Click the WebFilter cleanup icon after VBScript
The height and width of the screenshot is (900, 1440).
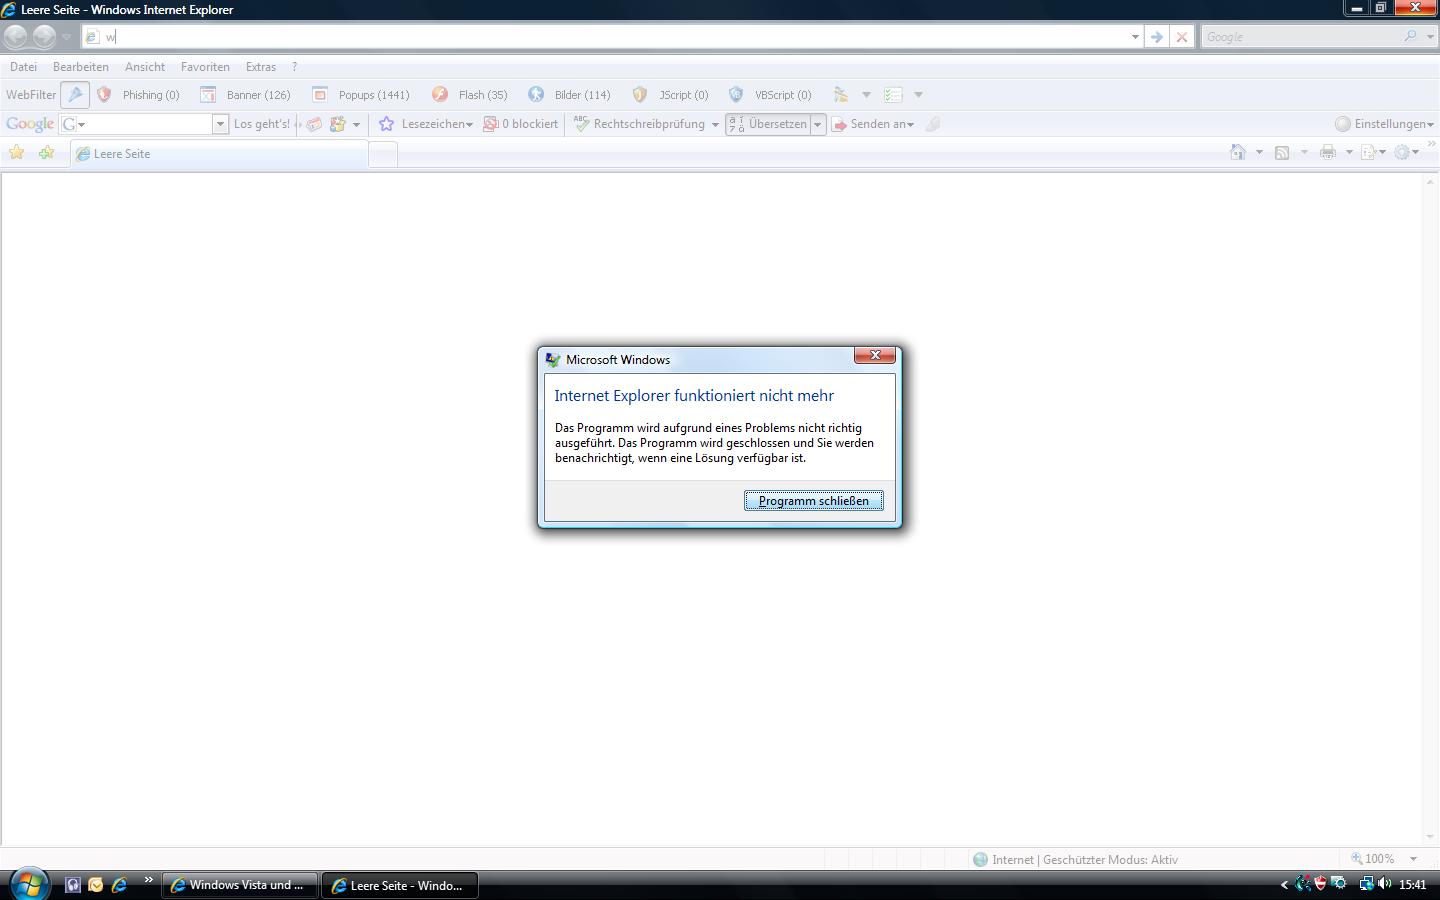coord(841,95)
